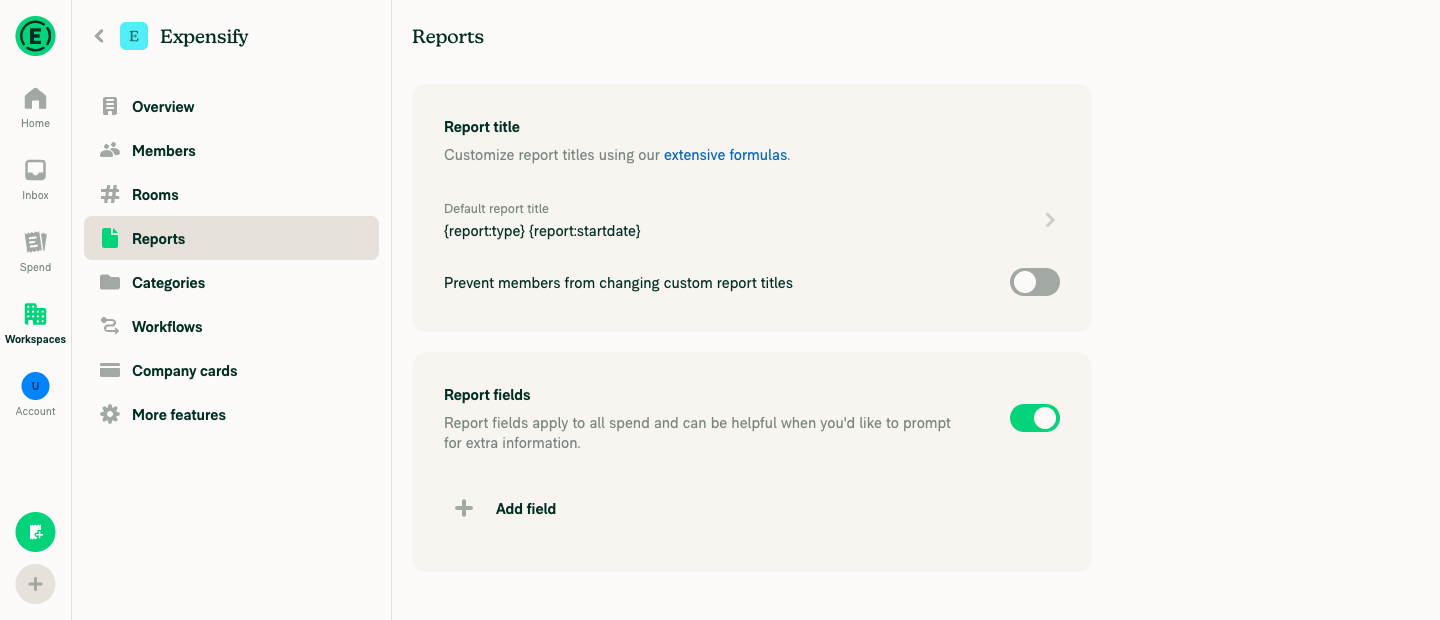Click the Home label text

point(35,123)
